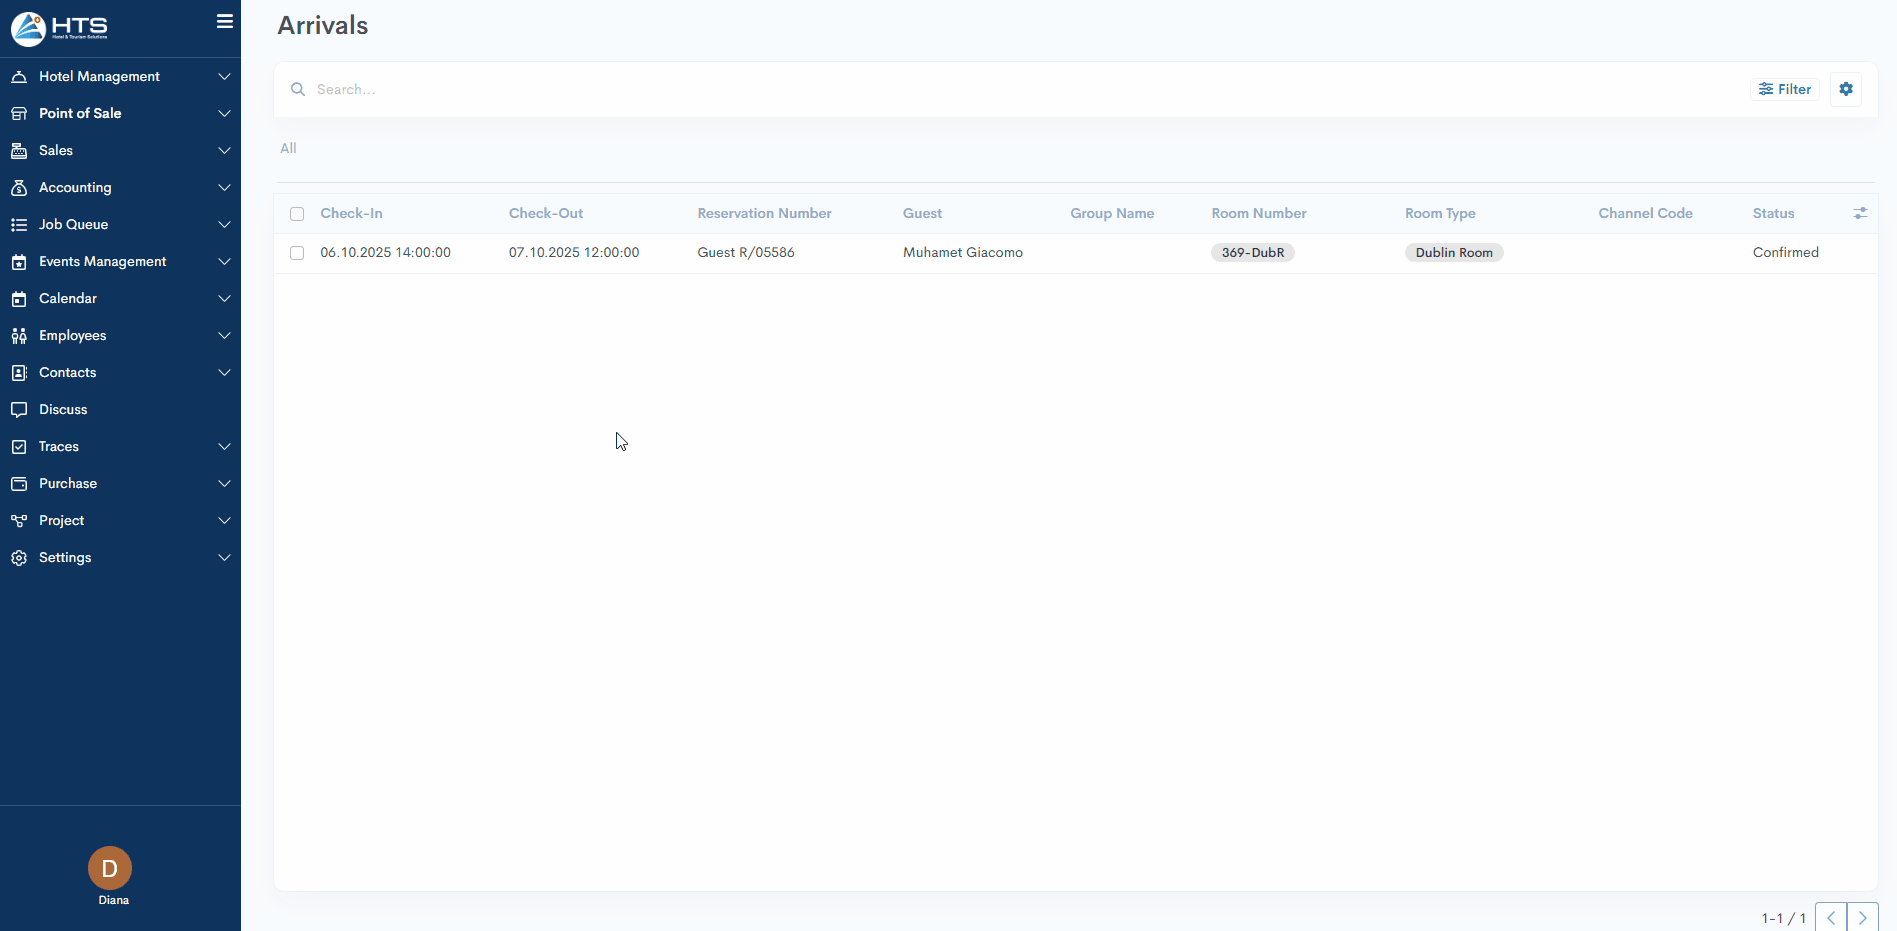
Task: Open the Point of Sale menu
Action: (80, 113)
